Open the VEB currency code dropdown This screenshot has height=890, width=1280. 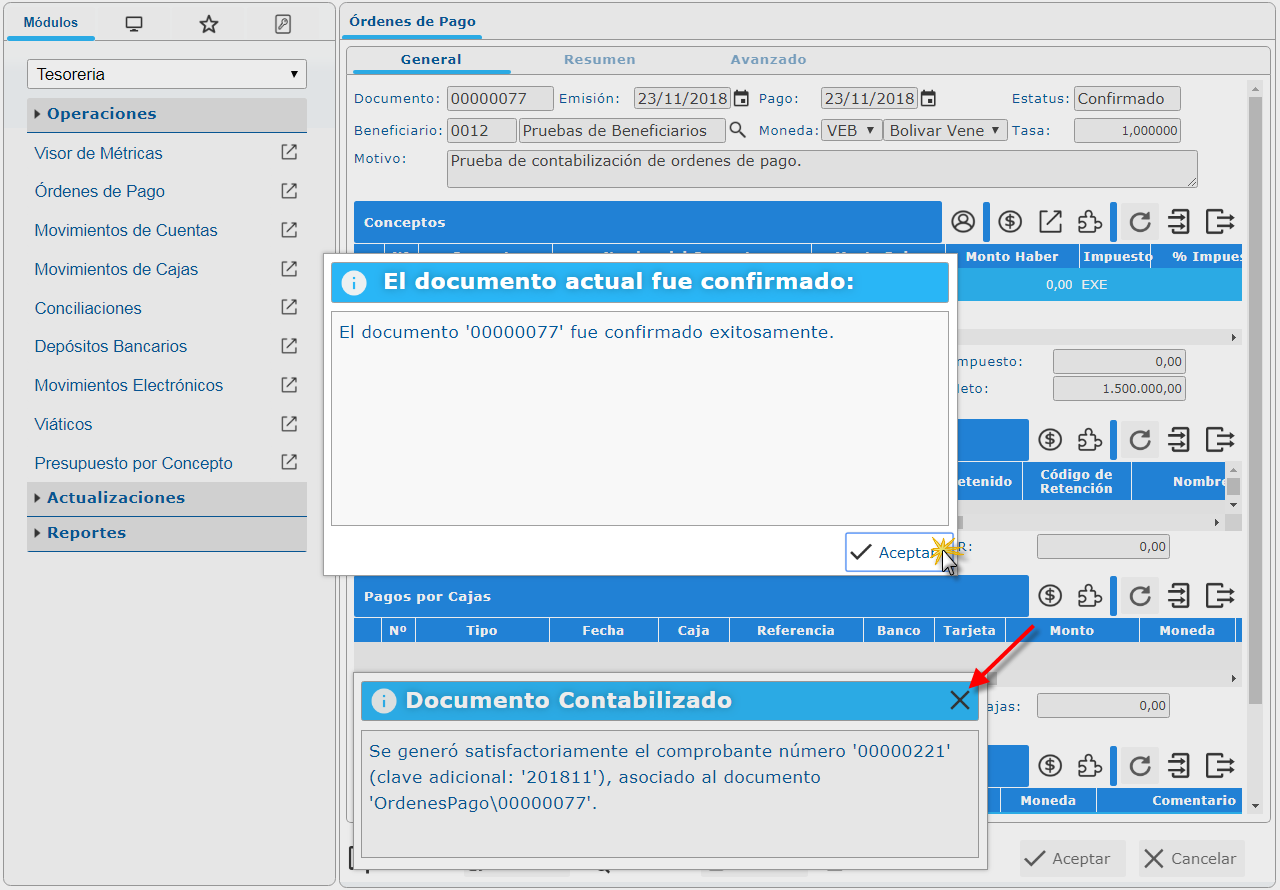point(851,130)
